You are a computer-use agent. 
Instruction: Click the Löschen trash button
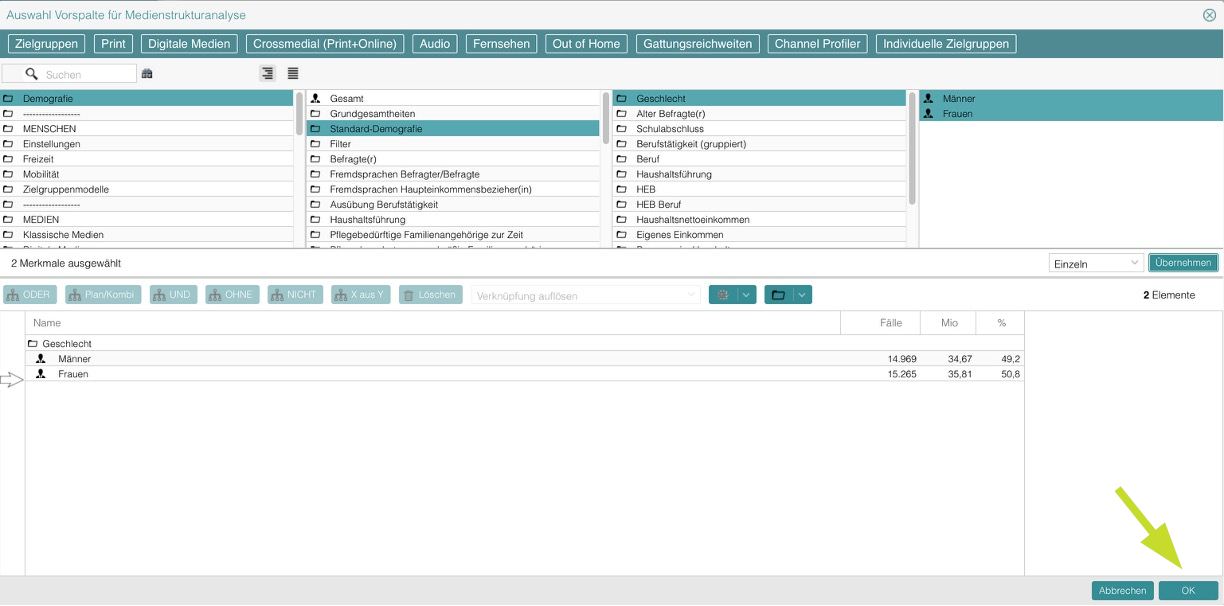pos(431,295)
